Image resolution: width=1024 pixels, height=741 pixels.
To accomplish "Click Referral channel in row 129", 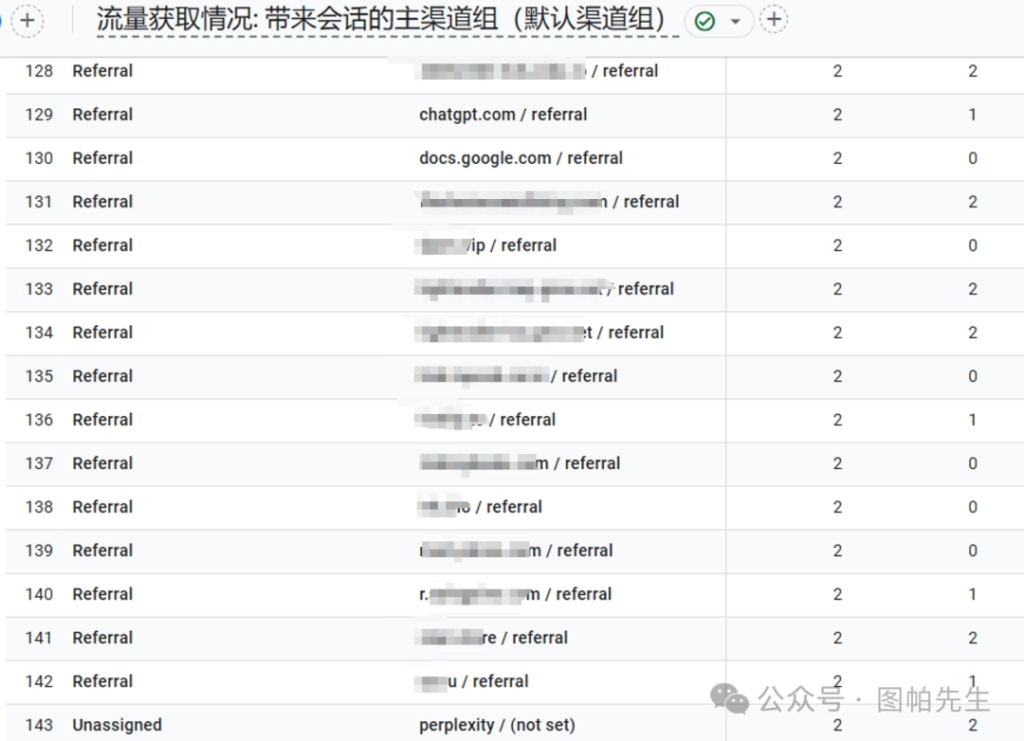I will pos(102,115).
